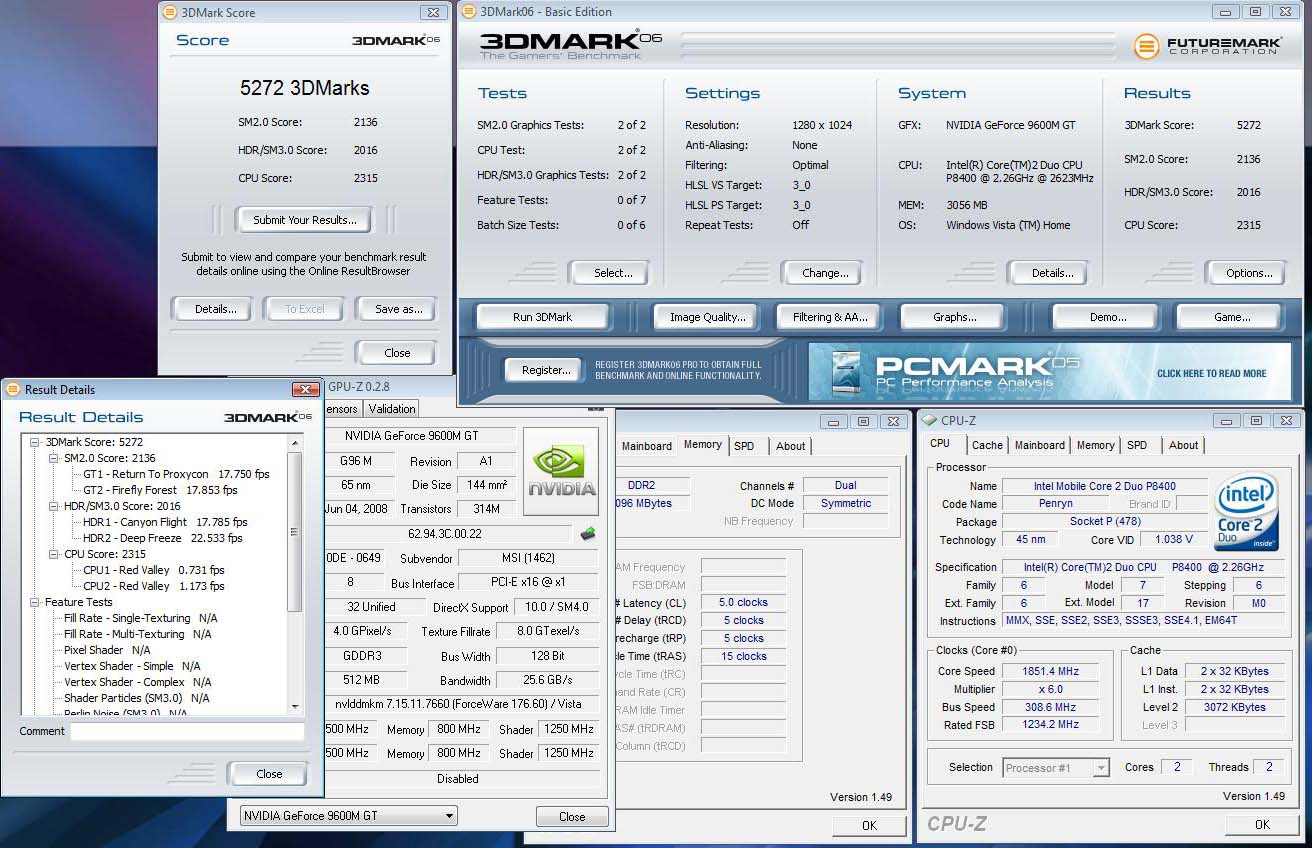Select Vertex Shader - Simple row

pos(132,666)
